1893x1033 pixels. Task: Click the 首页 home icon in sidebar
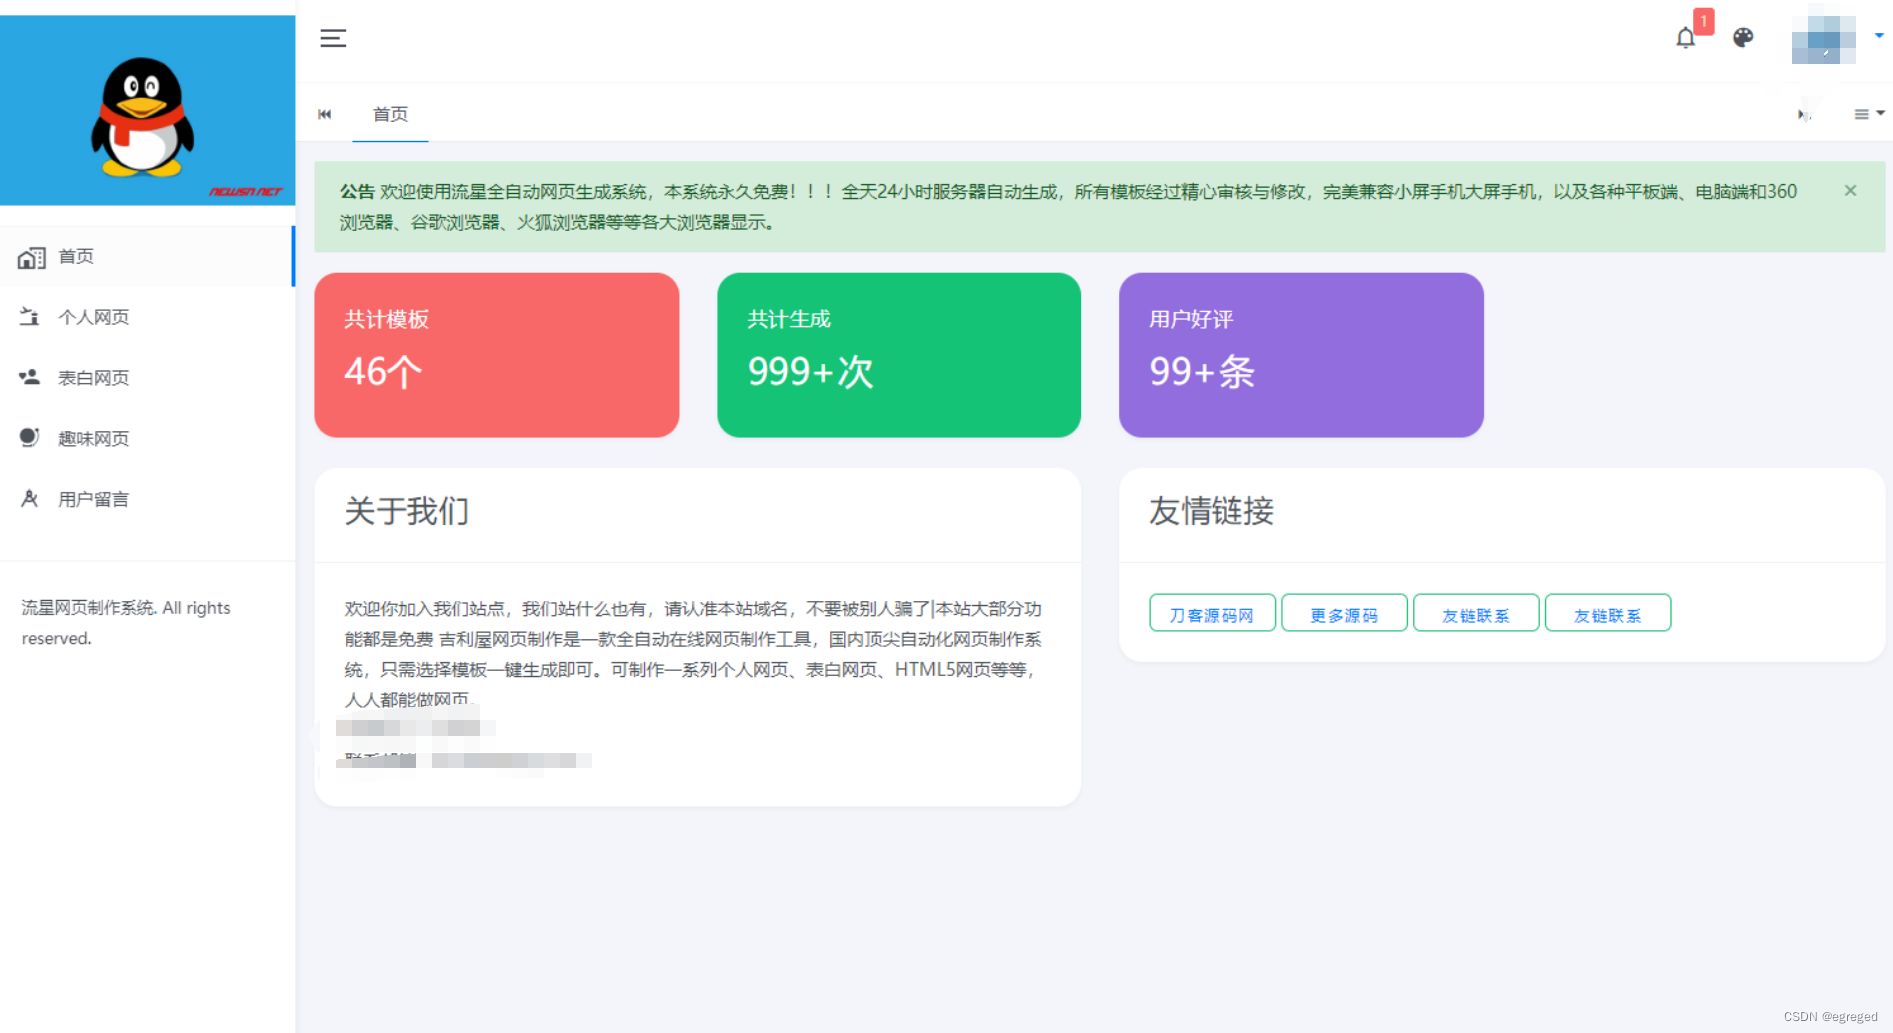click(30, 256)
